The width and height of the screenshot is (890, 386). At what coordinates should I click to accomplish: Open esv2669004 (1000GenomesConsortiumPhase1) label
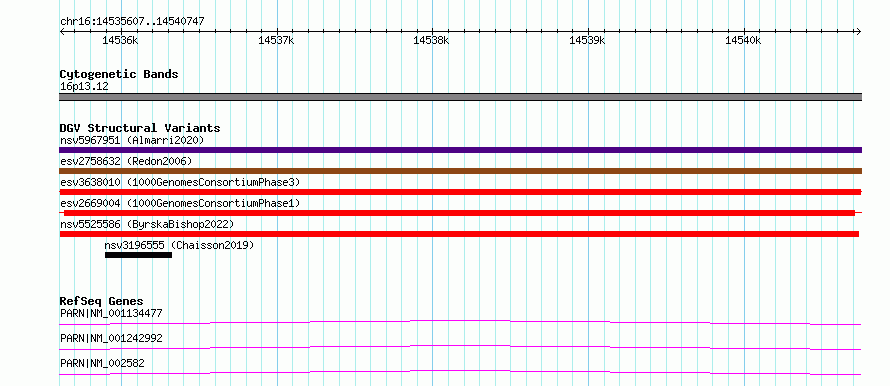pyautogui.click(x=180, y=203)
